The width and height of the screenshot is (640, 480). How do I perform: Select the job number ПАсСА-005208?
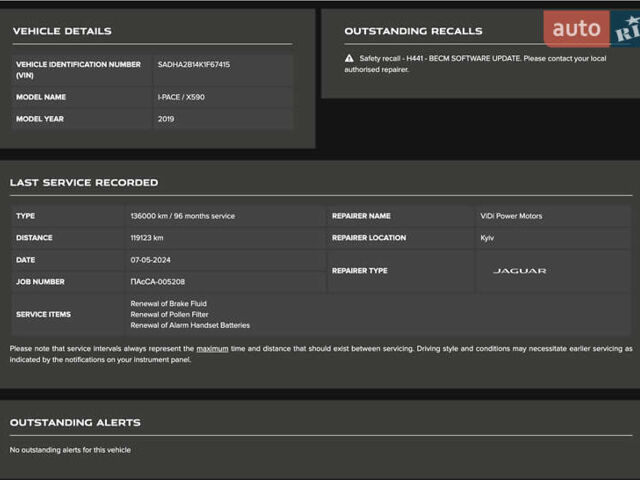[x=157, y=282]
